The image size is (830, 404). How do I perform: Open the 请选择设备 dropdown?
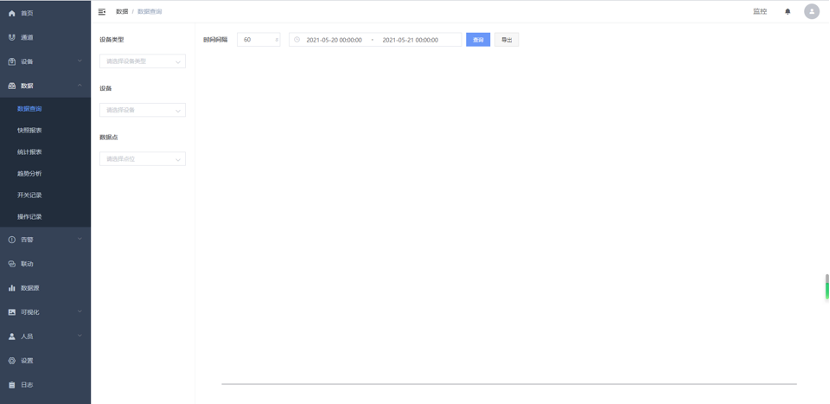click(x=142, y=110)
